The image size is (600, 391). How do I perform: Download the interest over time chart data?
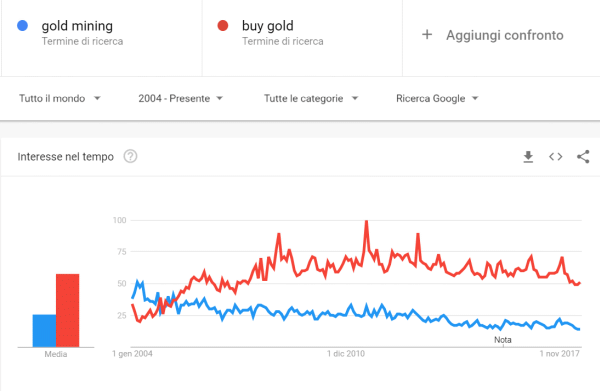[x=528, y=156]
